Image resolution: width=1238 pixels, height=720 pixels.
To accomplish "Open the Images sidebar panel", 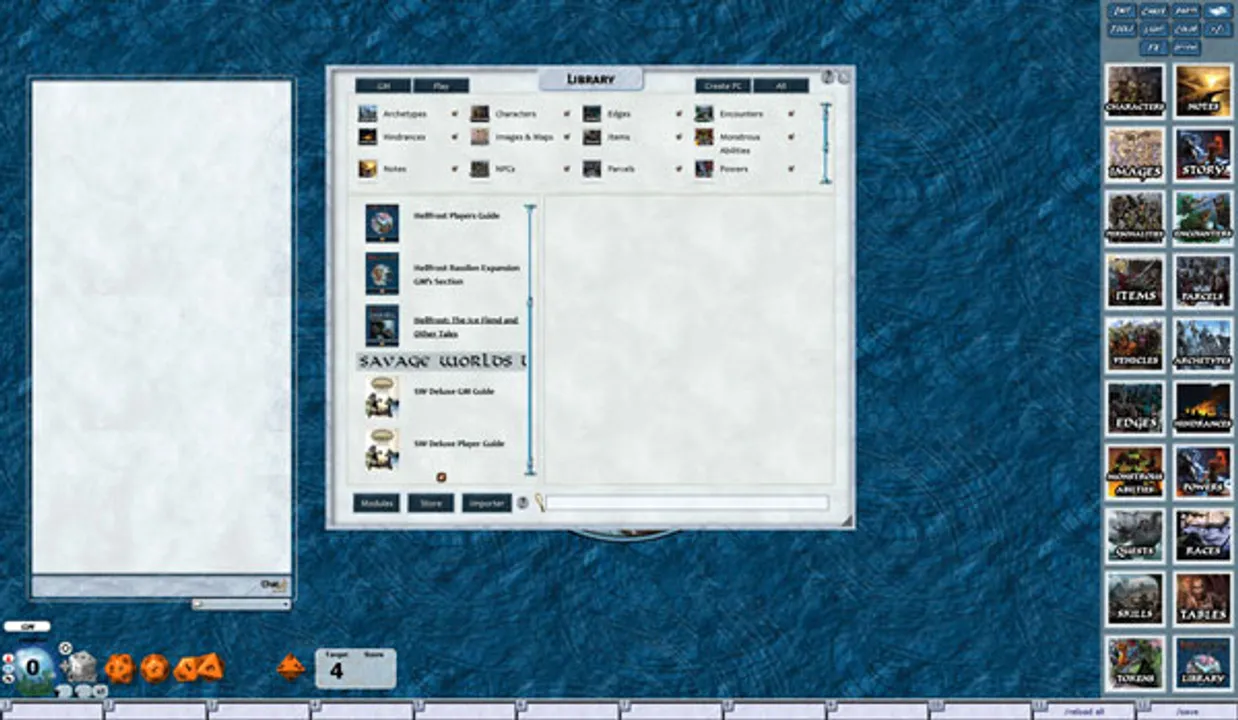I will point(1135,154).
